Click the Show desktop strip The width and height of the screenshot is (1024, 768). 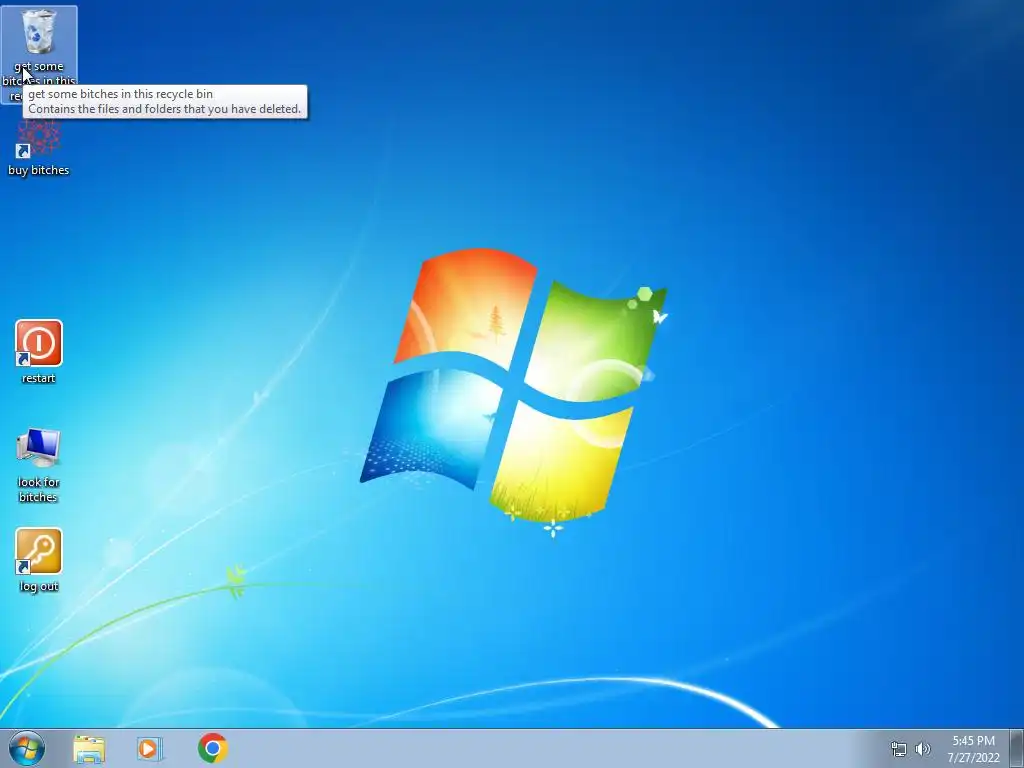(1017, 748)
